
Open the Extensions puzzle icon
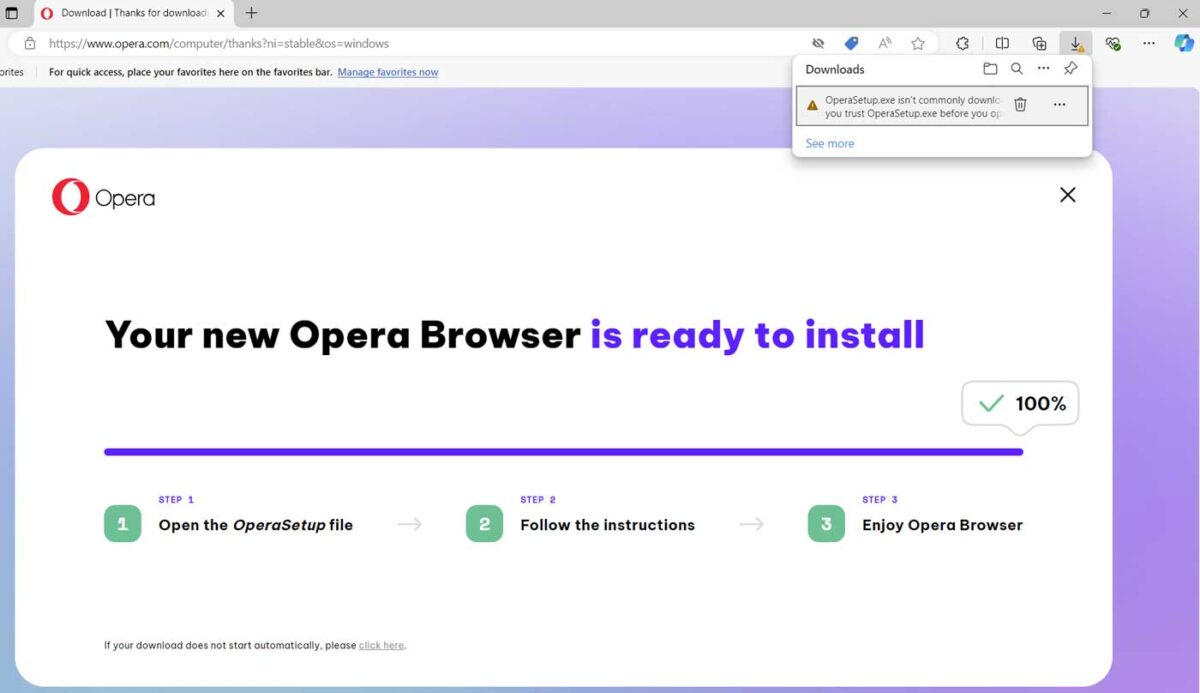click(962, 43)
